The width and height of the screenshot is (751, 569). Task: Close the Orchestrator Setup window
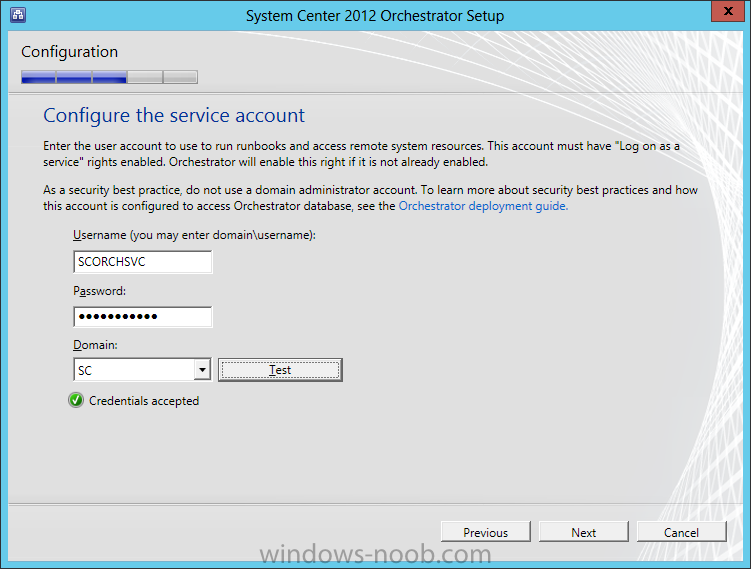click(x=728, y=11)
